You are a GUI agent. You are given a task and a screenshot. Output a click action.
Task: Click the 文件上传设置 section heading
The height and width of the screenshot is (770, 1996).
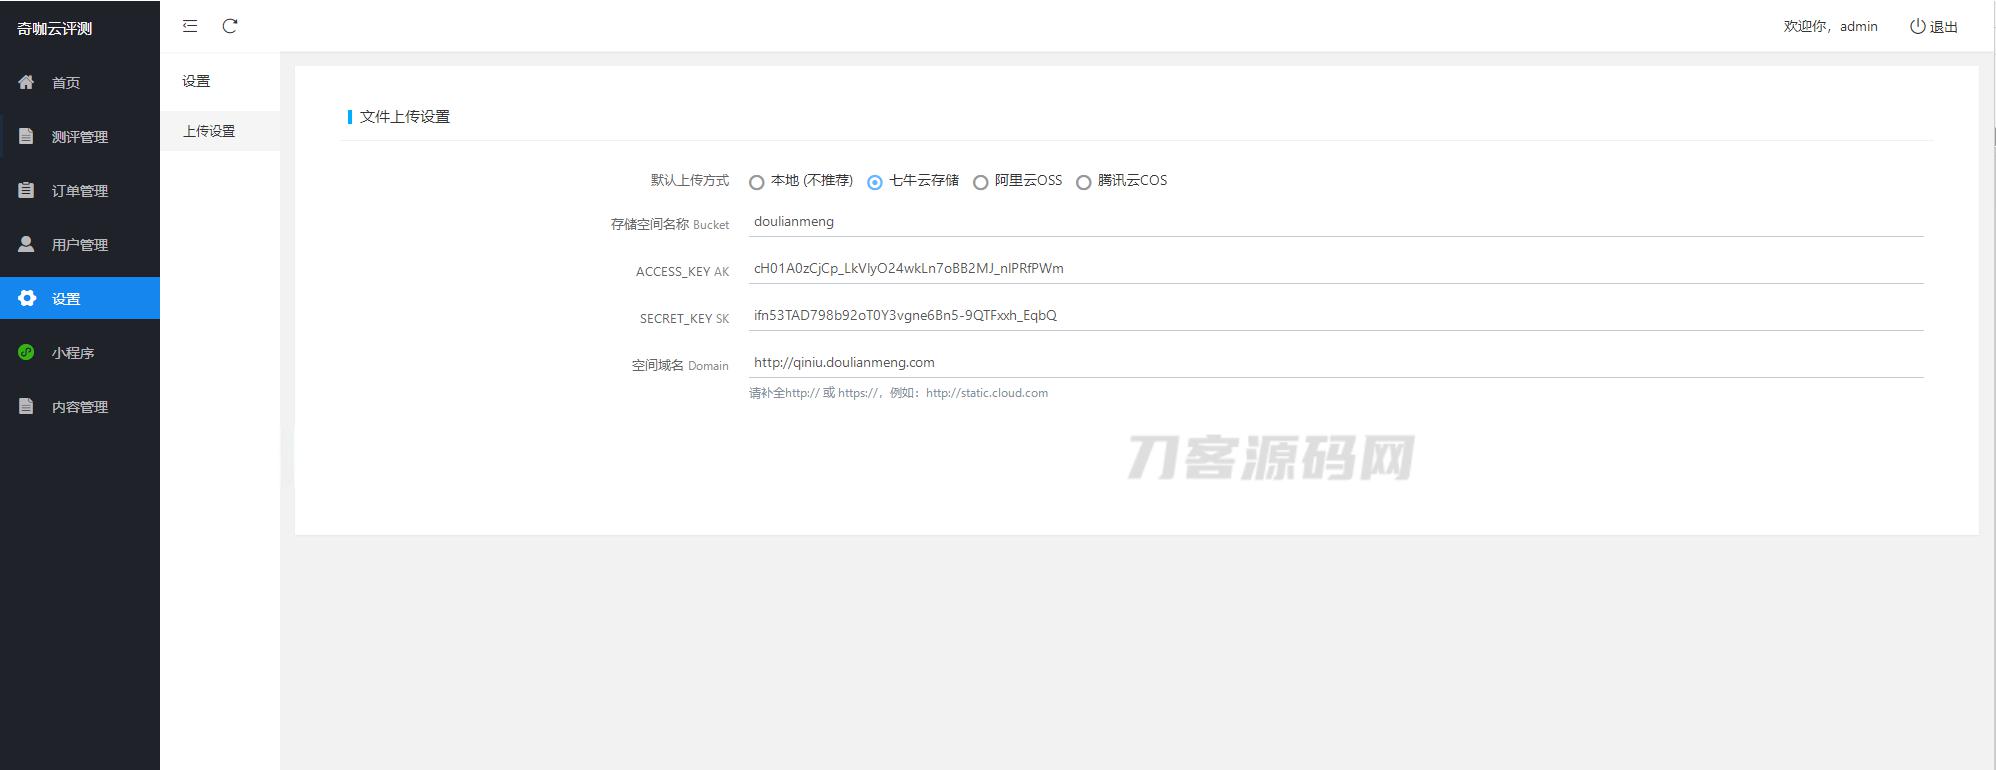(405, 117)
